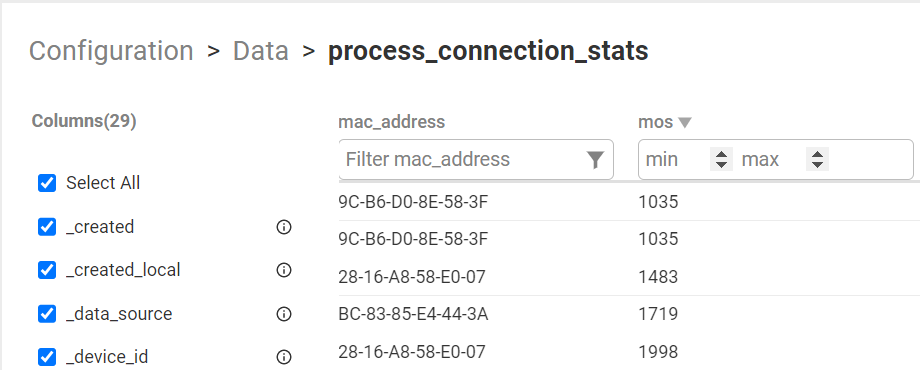Open Configuration in the breadcrumb

click(x=111, y=51)
